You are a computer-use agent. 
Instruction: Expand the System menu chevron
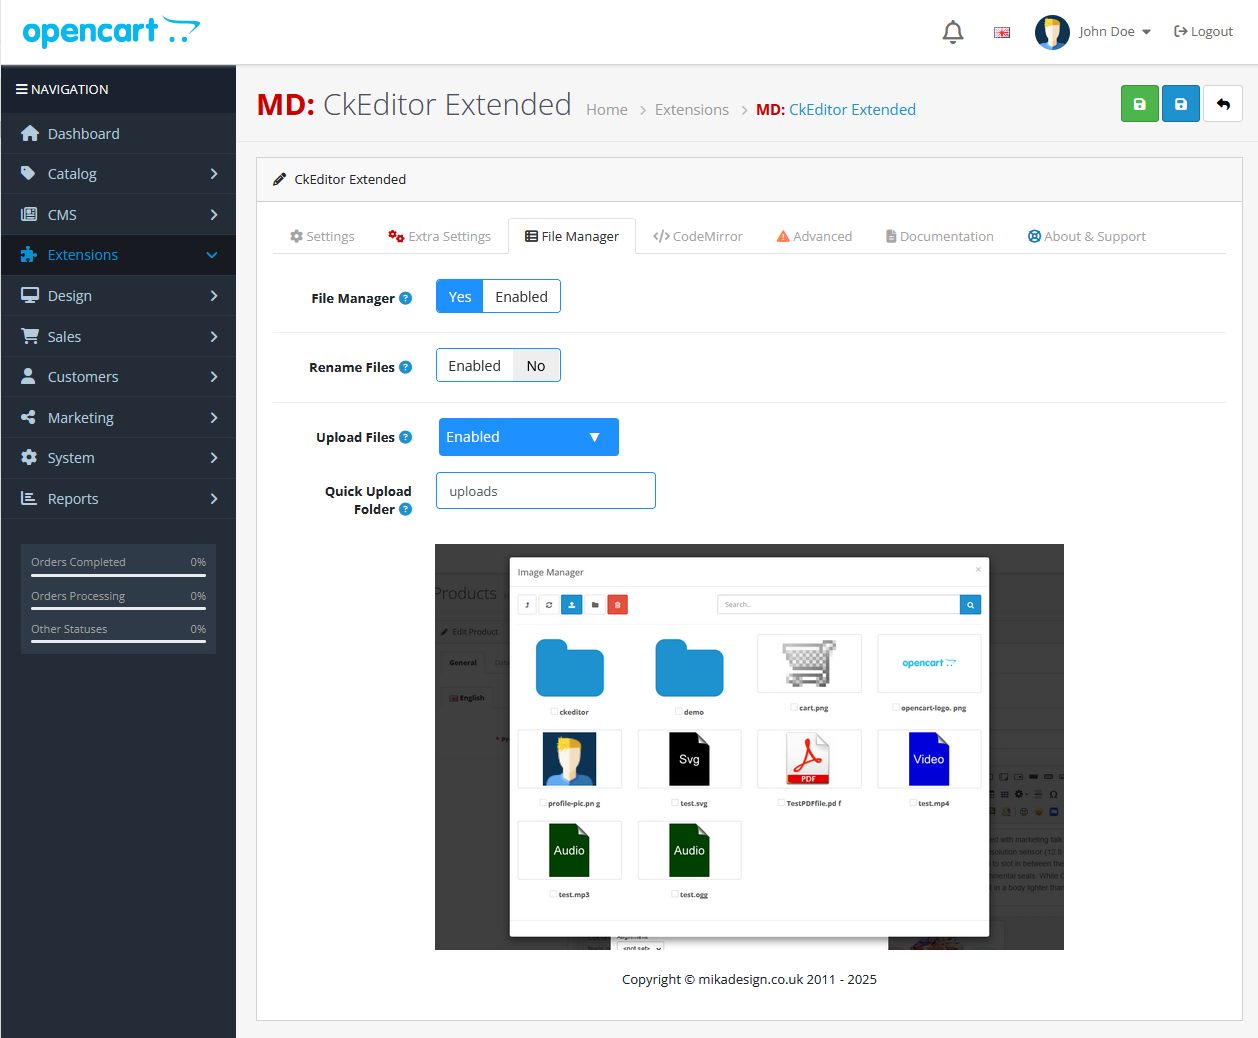pyautogui.click(x=214, y=457)
